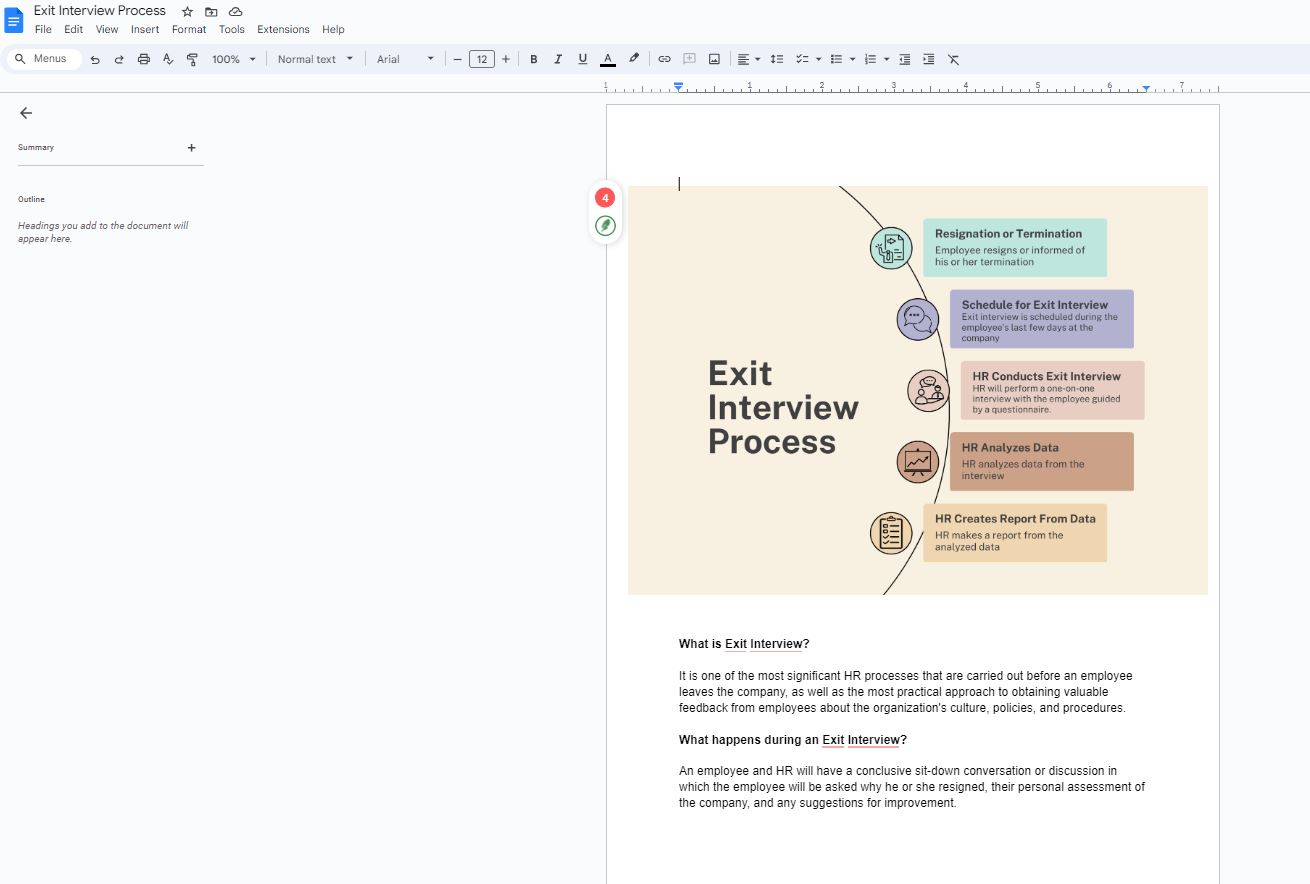Screen dimensions: 1310x884
Task: Open the 100% zoom dropdown
Action: pos(234,59)
